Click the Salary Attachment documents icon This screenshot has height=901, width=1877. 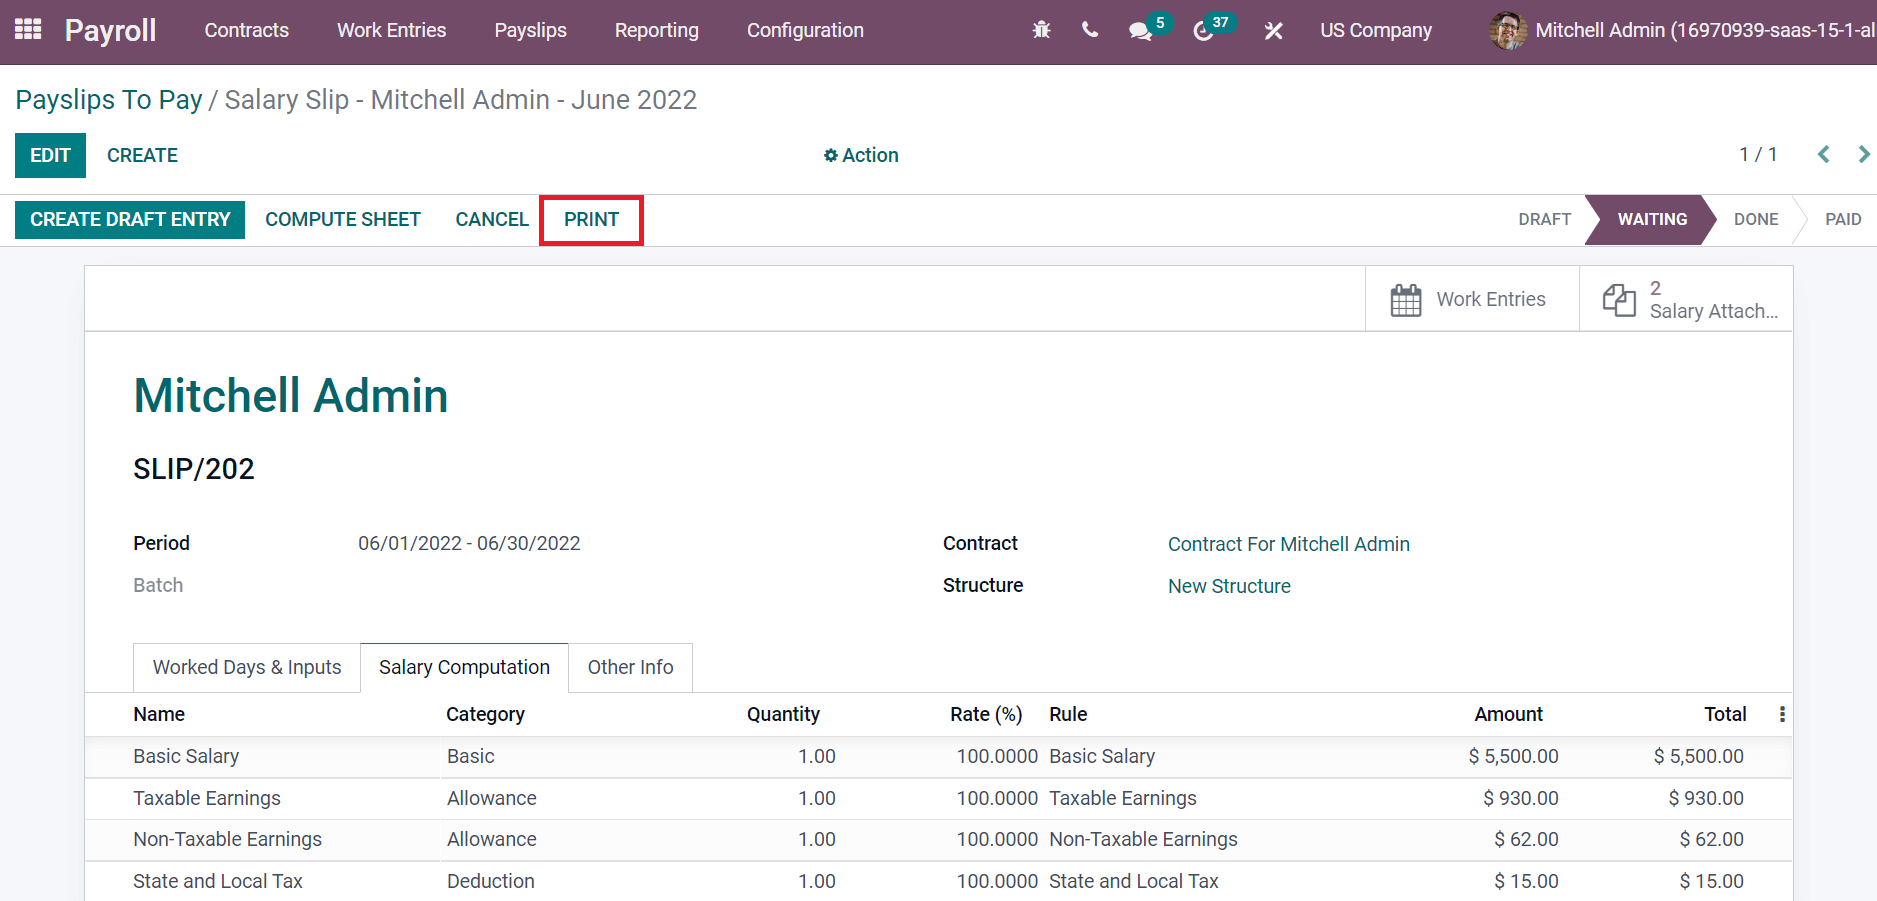pos(1619,299)
